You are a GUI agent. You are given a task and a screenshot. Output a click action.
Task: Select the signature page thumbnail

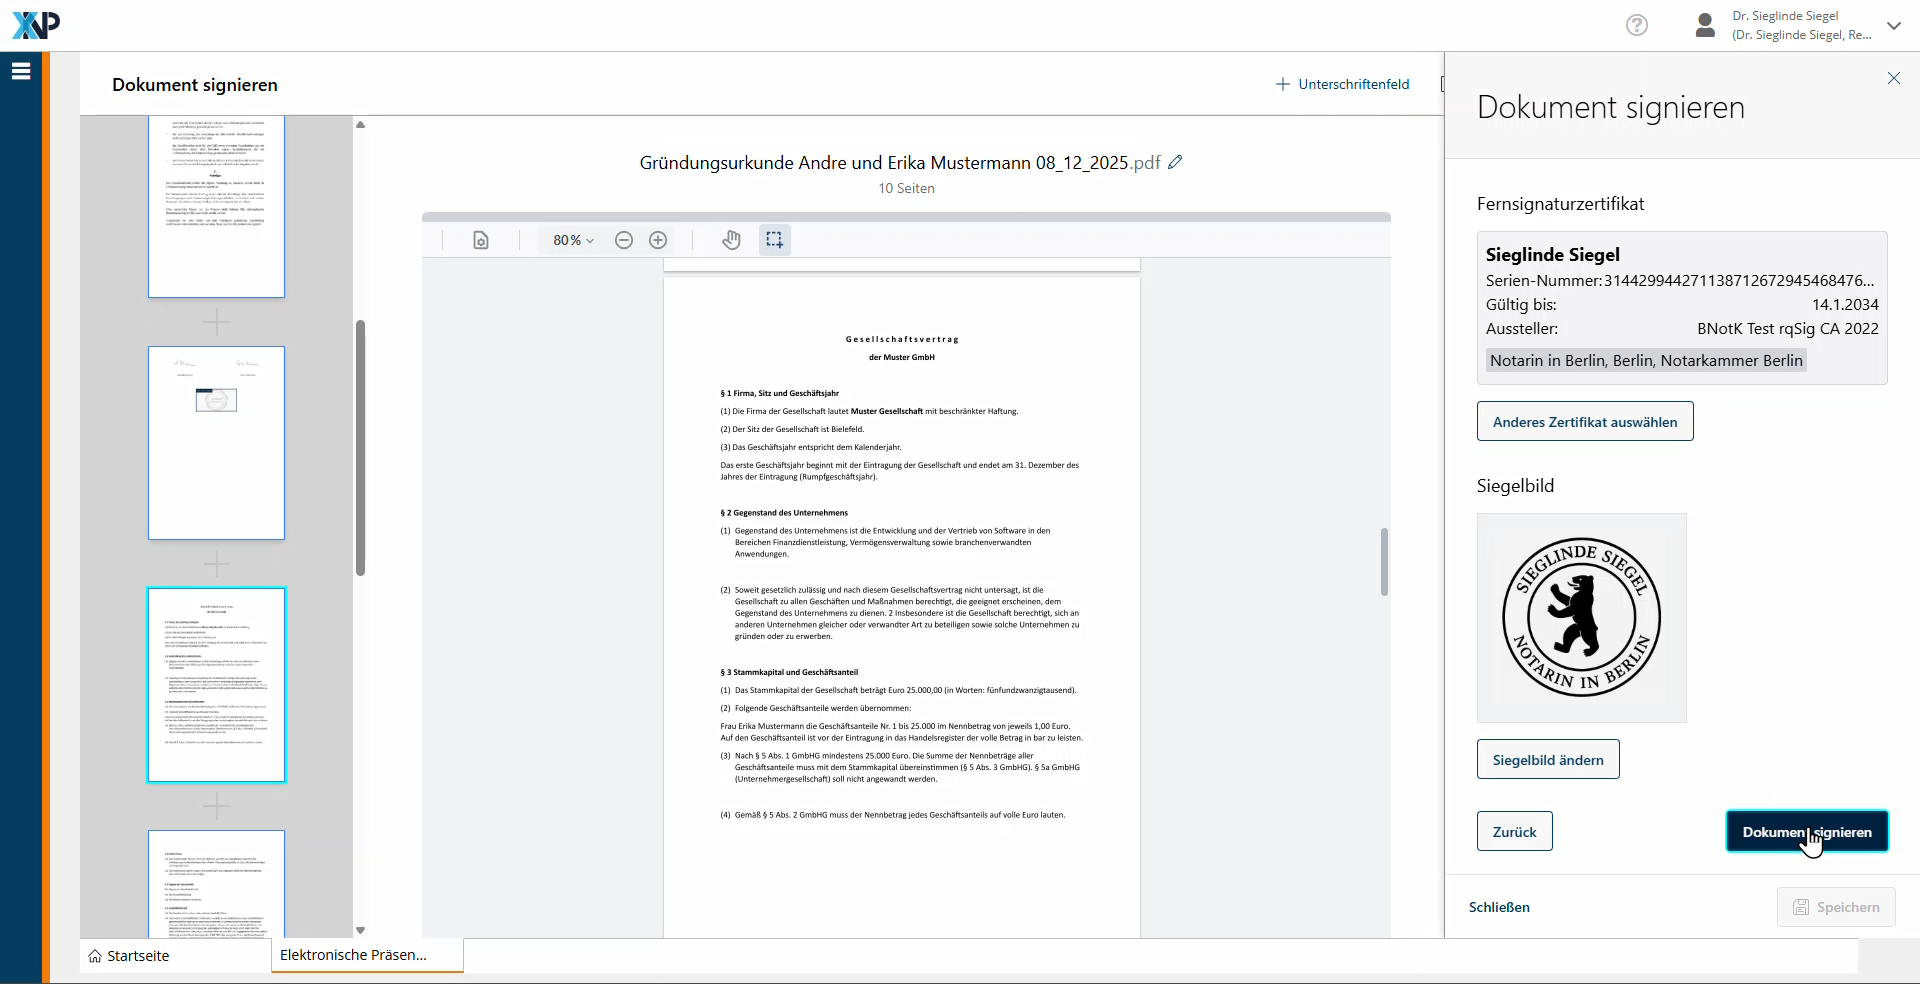216,443
